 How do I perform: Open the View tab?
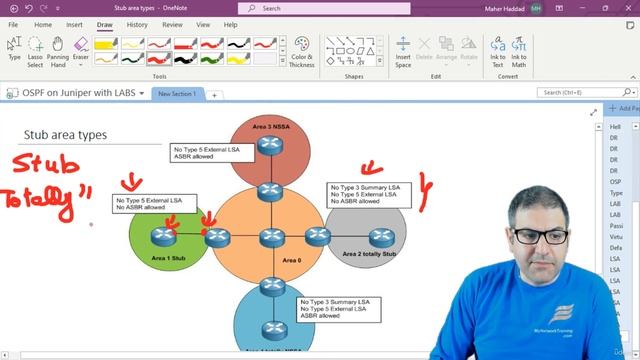click(203, 25)
